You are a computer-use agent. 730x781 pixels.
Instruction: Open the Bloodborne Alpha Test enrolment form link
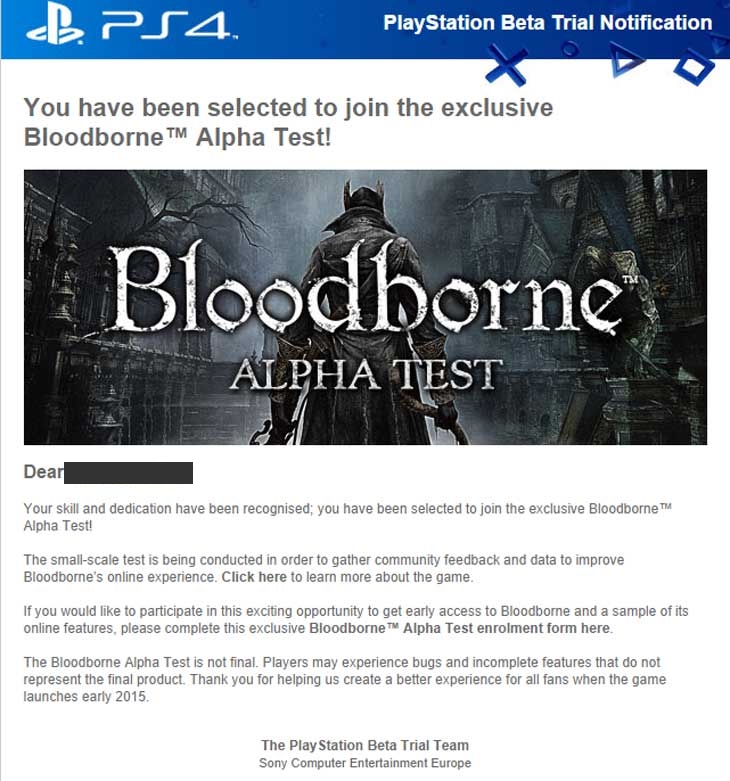[x=459, y=628]
